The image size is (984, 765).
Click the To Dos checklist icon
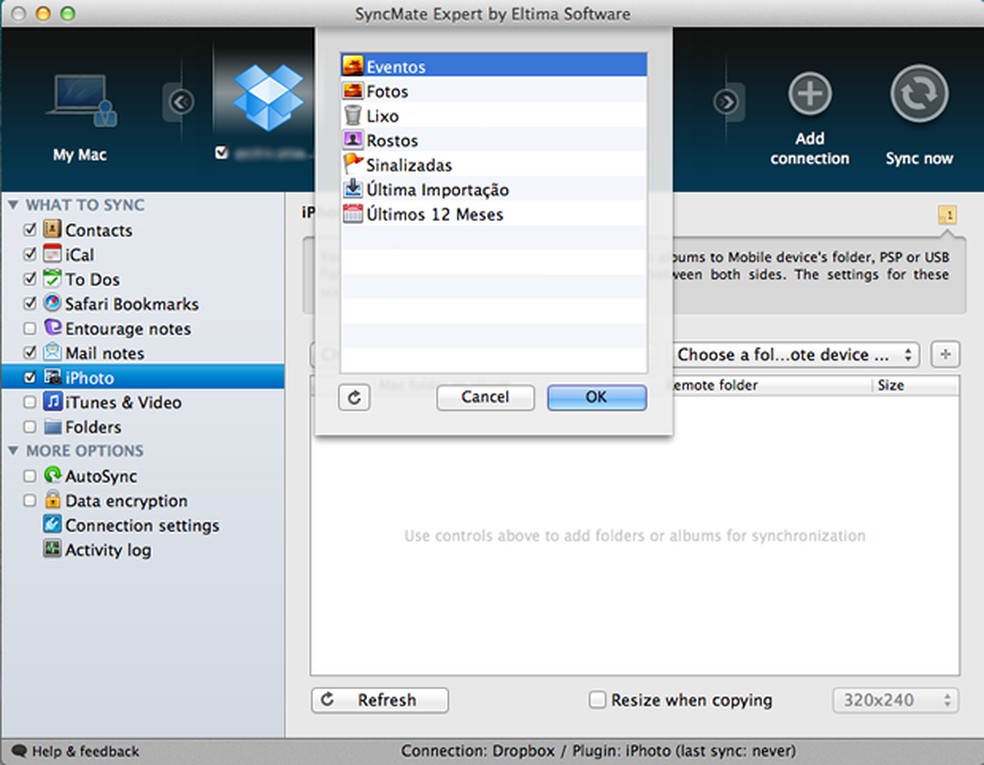point(52,278)
